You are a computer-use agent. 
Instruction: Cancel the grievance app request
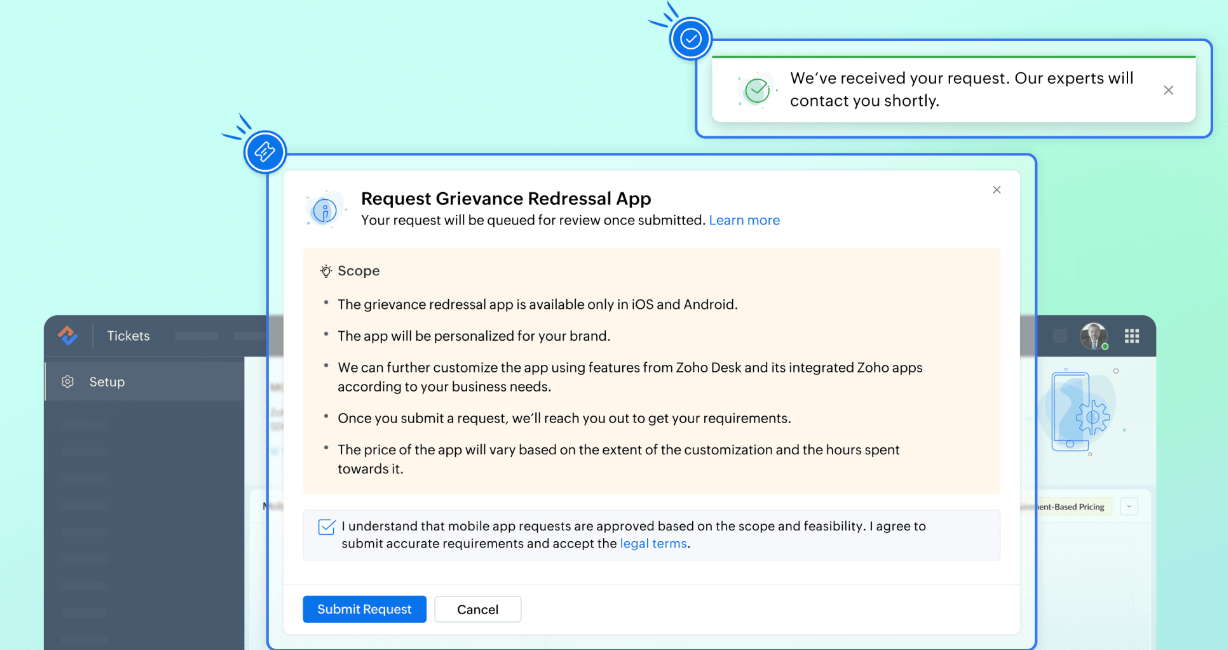click(478, 609)
